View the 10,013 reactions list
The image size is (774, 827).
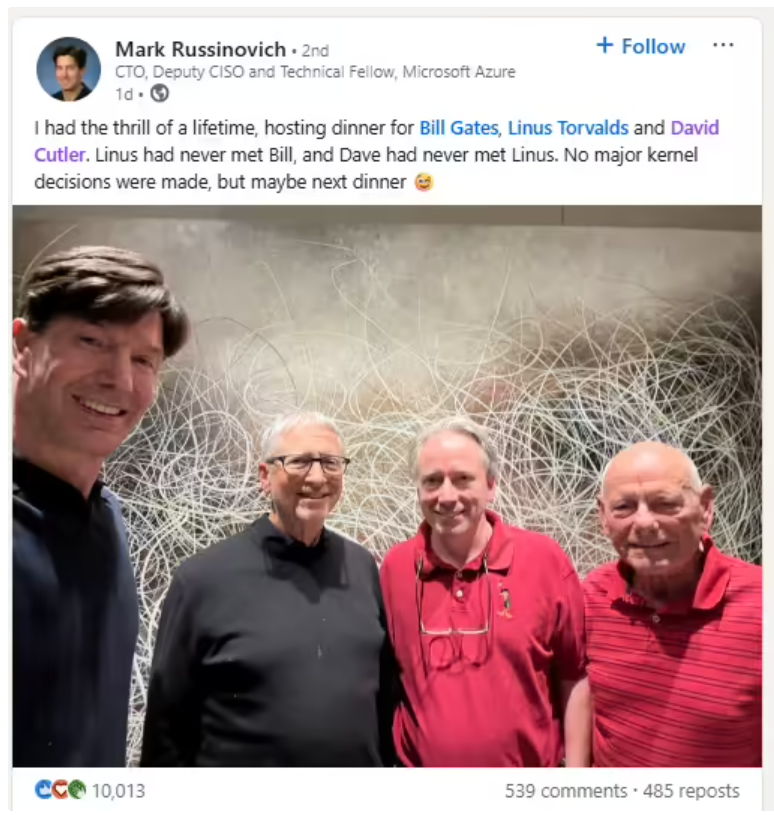118,791
